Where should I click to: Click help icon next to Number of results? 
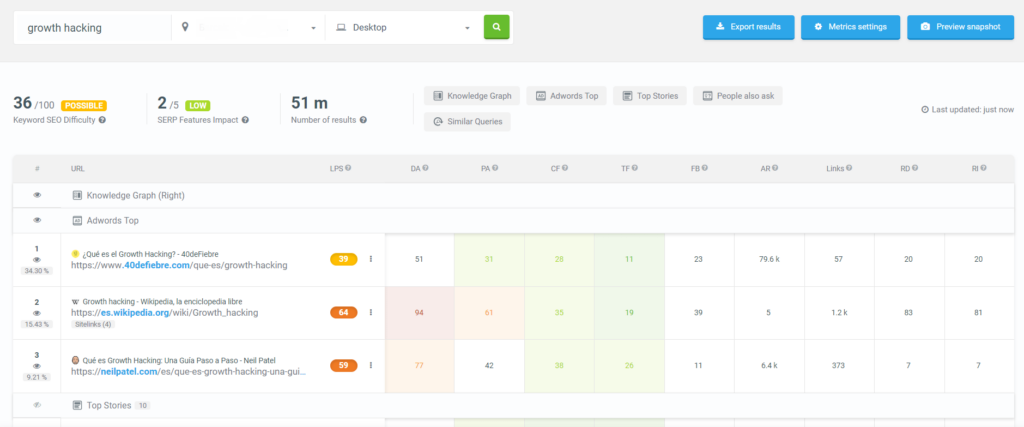click(x=363, y=120)
